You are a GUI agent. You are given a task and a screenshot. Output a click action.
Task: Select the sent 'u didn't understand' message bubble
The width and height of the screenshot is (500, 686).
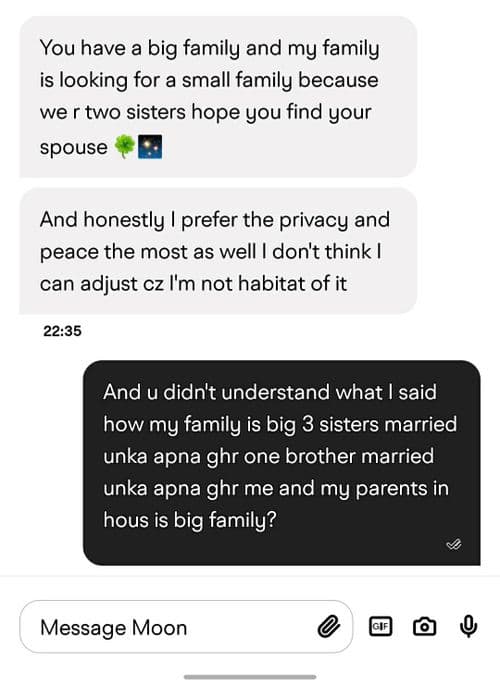pos(281,463)
